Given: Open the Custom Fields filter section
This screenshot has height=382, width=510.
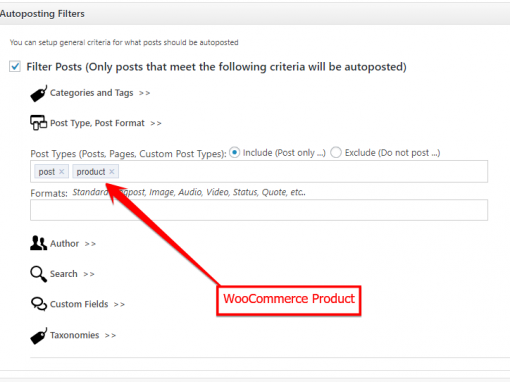Looking at the screenshot, I should [x=87, y=304].
